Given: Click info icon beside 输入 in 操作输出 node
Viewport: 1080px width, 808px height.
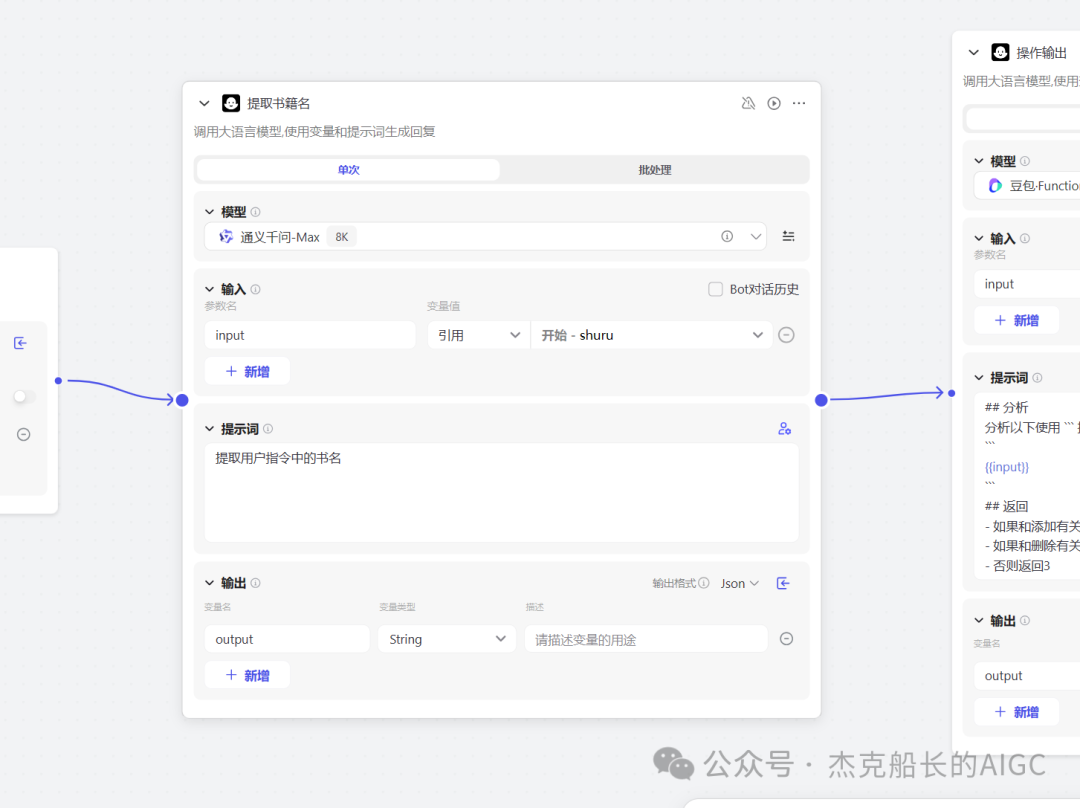Looking at the screenshot, I should coord(1025,238).
